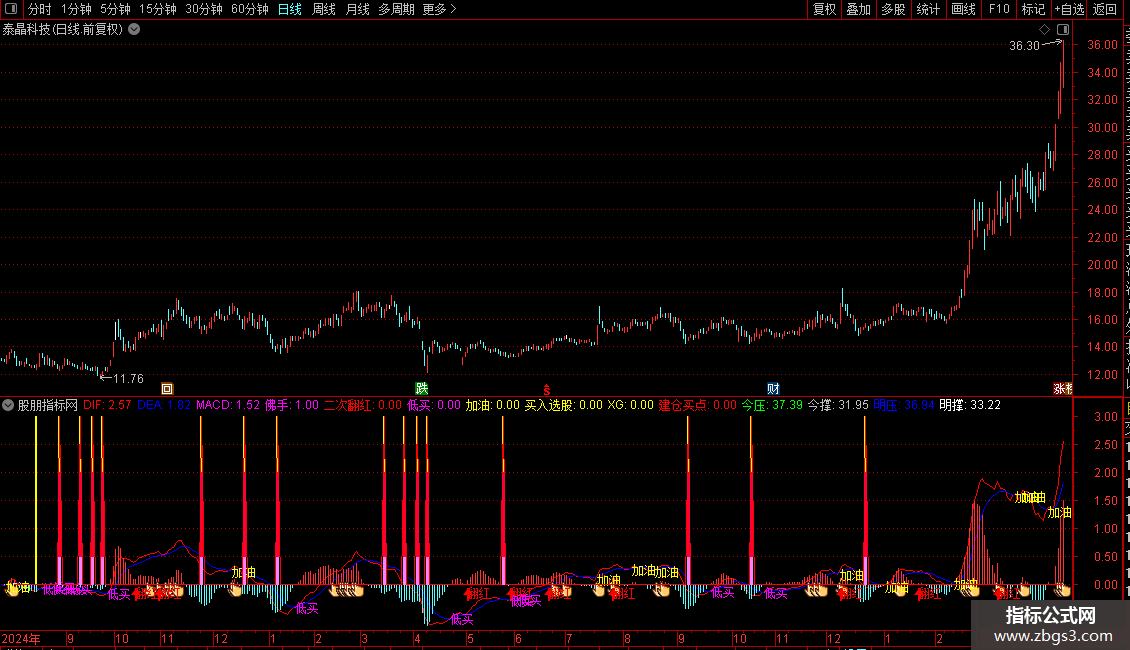This screenshot has height=650, width=1130.
Task: Open the 多周期 multi-period view
Action: tap(396, 9)
